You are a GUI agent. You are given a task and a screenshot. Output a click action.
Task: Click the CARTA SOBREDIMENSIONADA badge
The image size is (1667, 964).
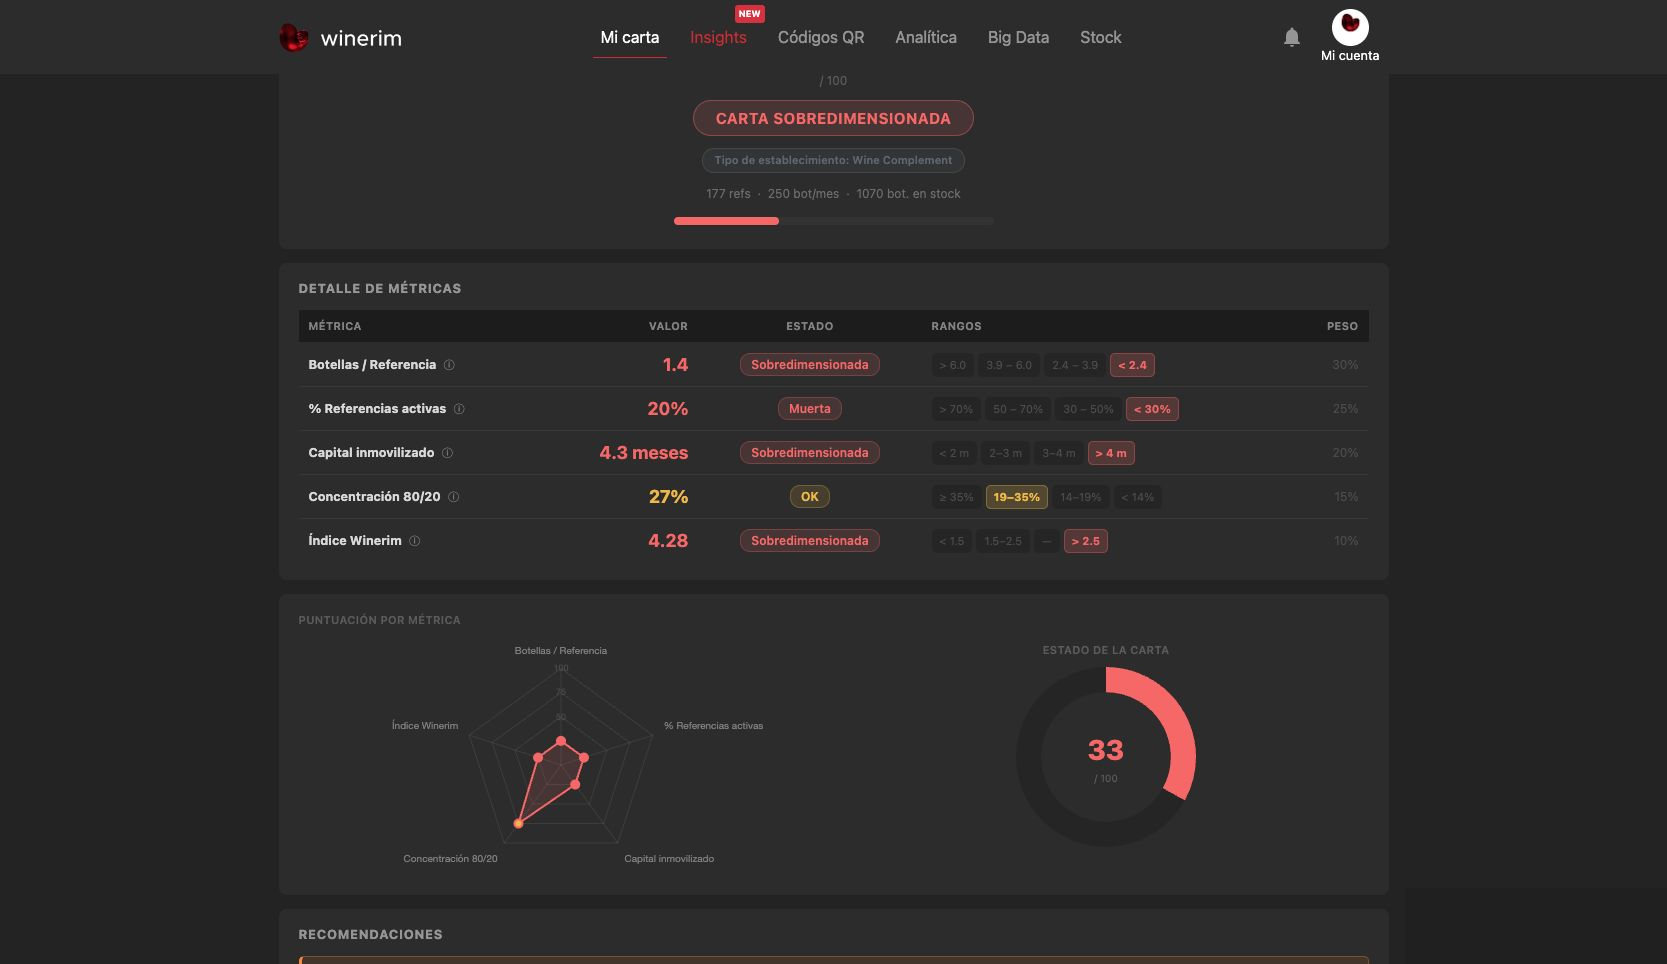click(833, 118)
